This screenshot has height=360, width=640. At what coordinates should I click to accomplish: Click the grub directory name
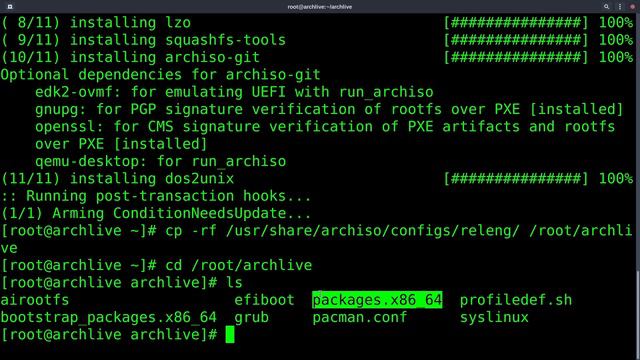[x=251, y=318]
